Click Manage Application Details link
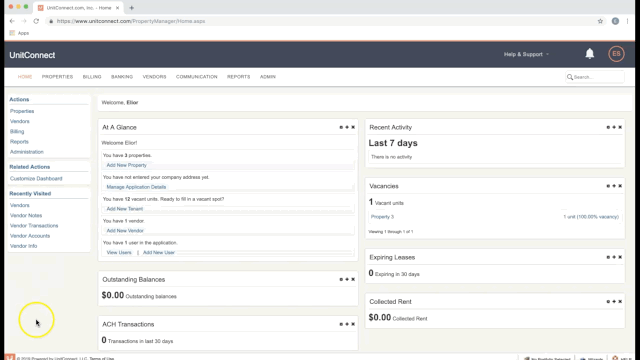Screen dimensions: 640x360 136,187
